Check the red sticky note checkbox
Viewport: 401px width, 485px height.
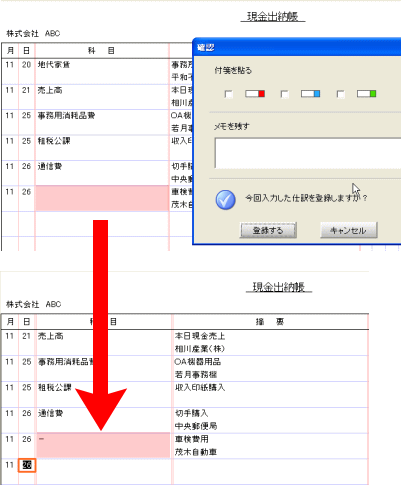coord(229,94)
